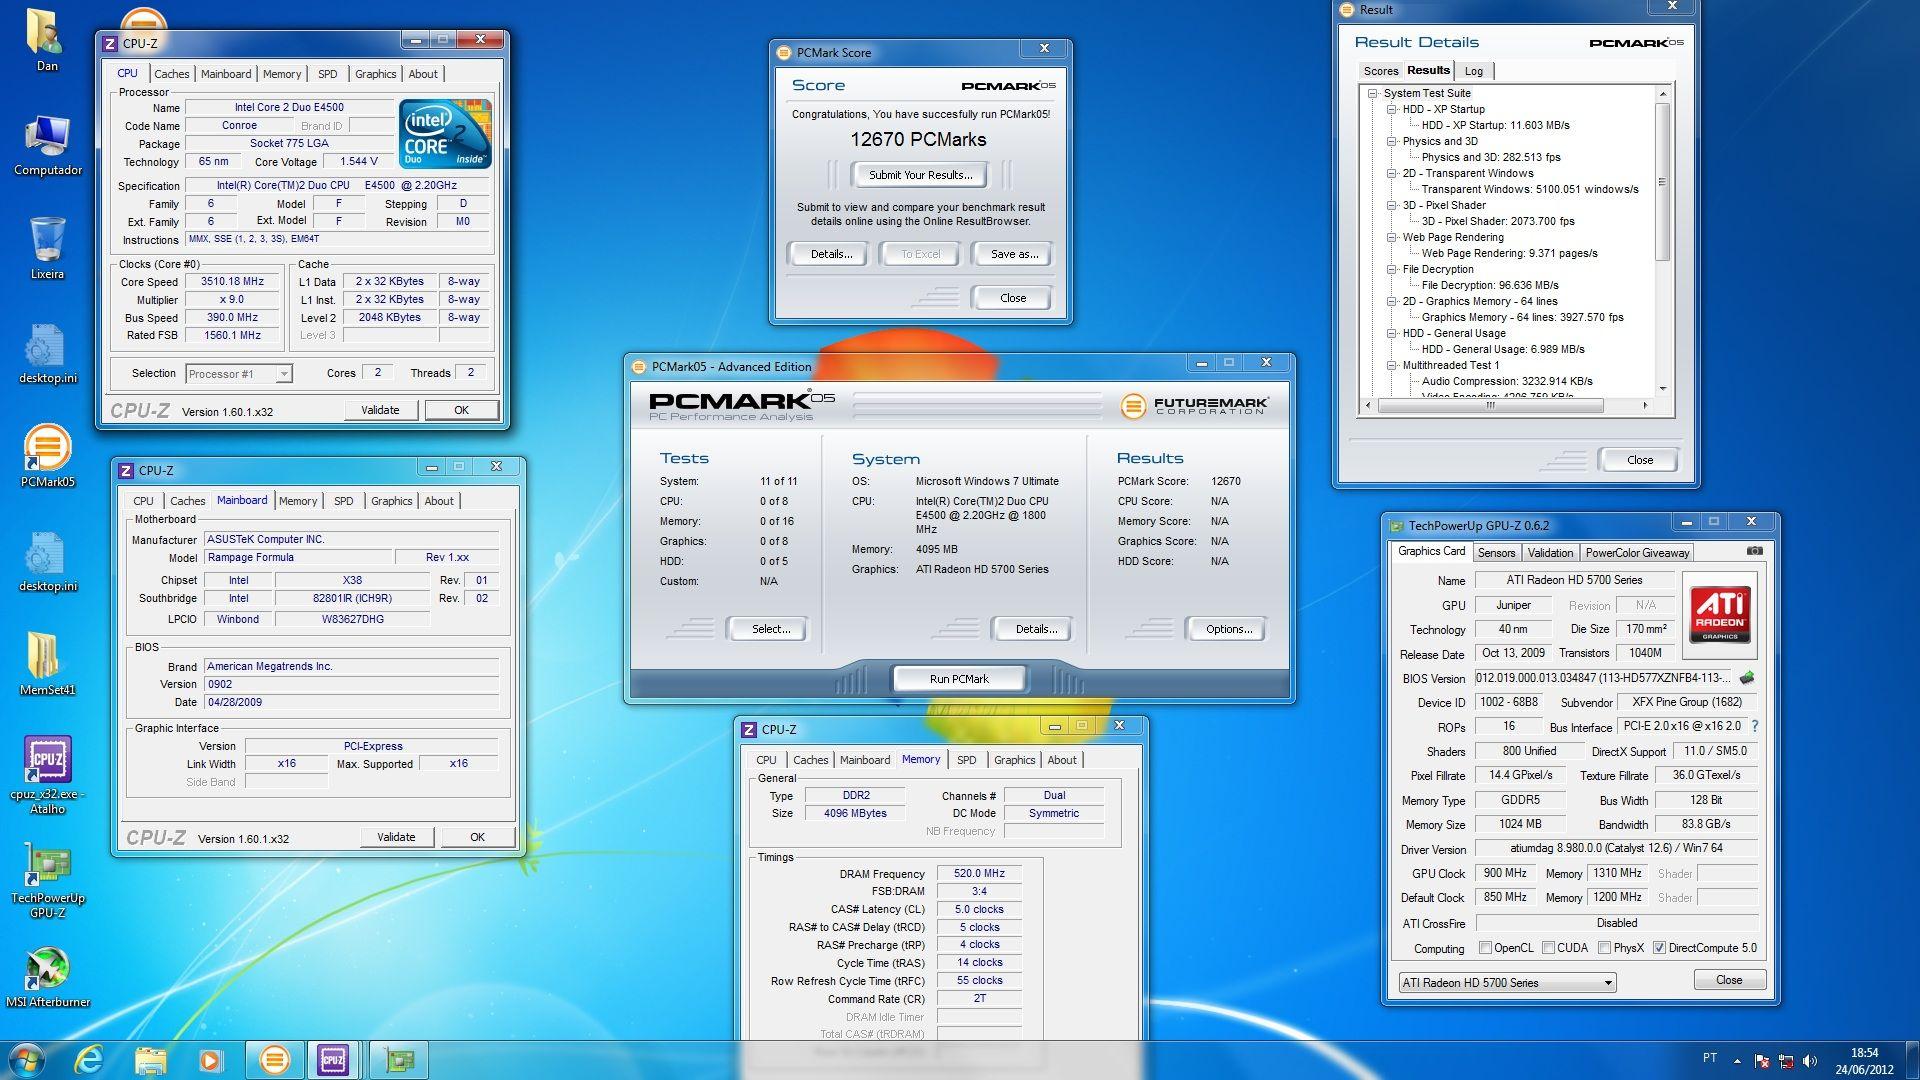Open the Computador desktop icon

47,145
